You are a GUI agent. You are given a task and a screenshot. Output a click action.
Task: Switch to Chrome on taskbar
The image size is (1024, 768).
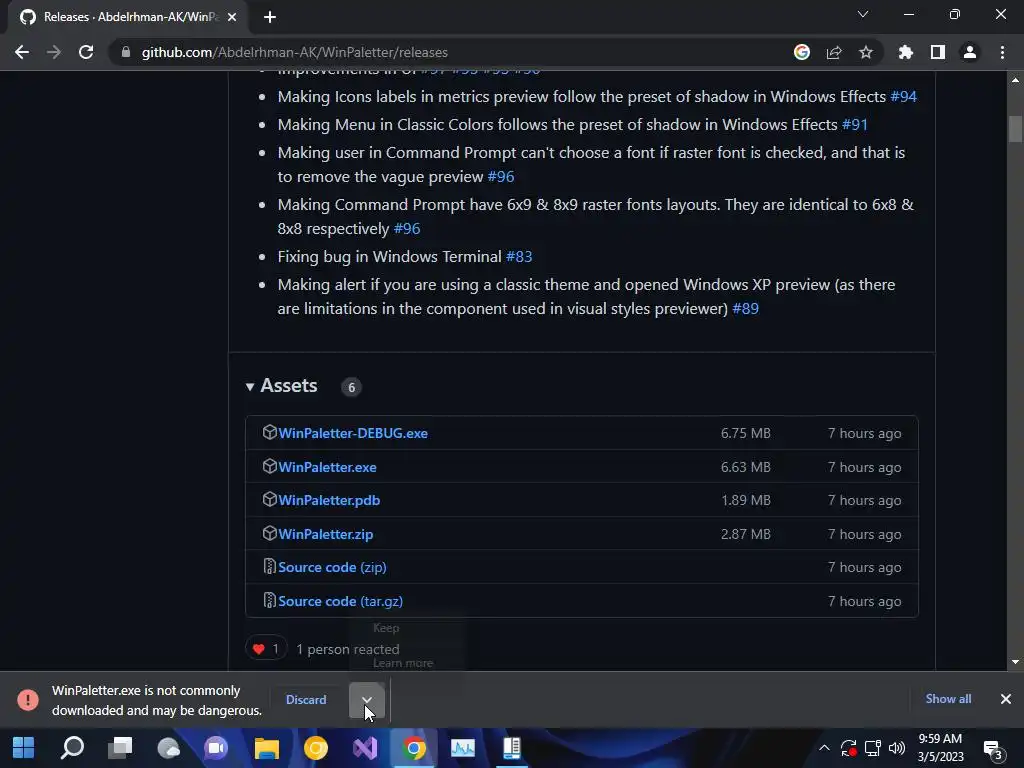(x=413, y=748)
